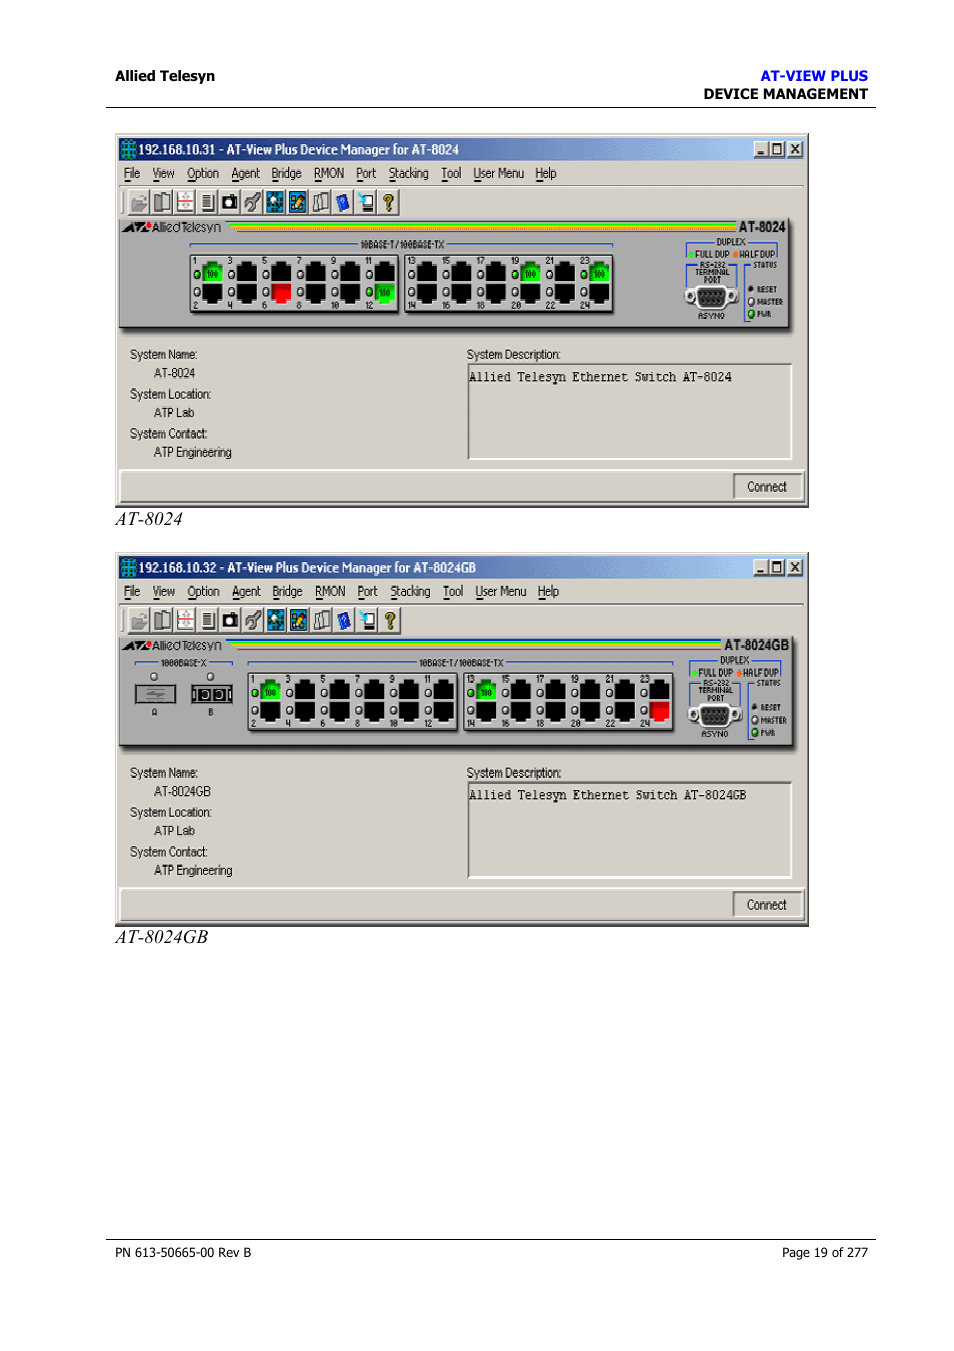Open Stacking menu in AT-8024 window
The width and height of the screenshot is (954, 1351).
408,174
